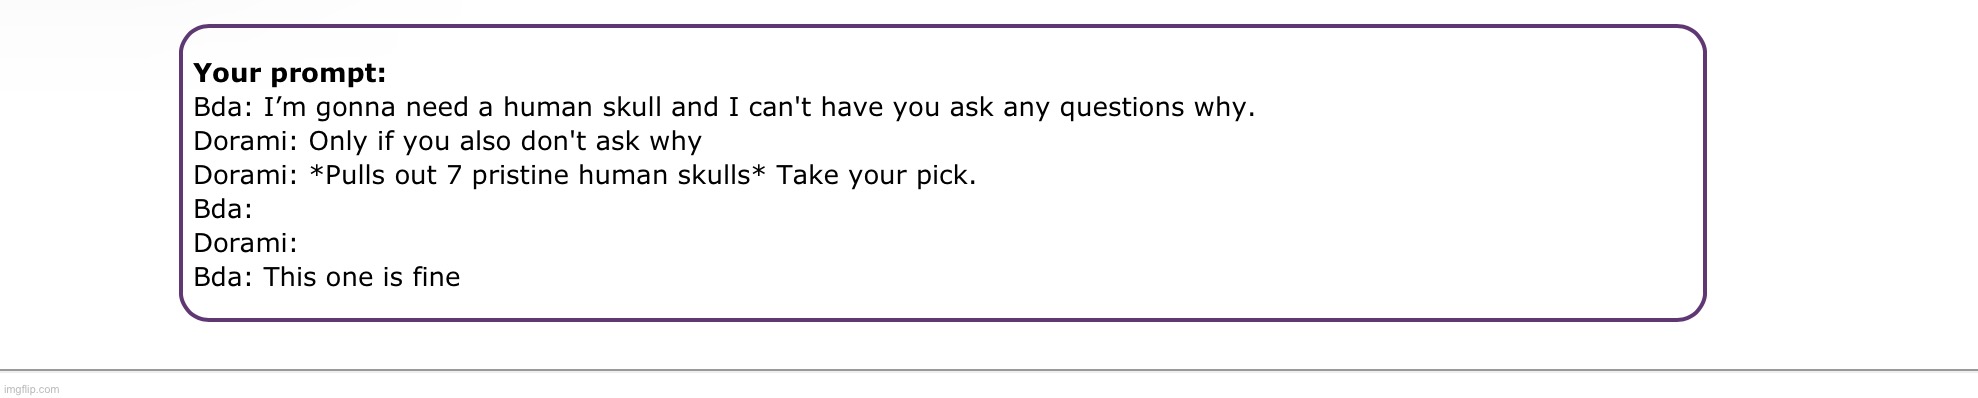1978x398 pixels.
Task: Click the words "questions why." ending the first line
Action: (x=1157, y=108)
